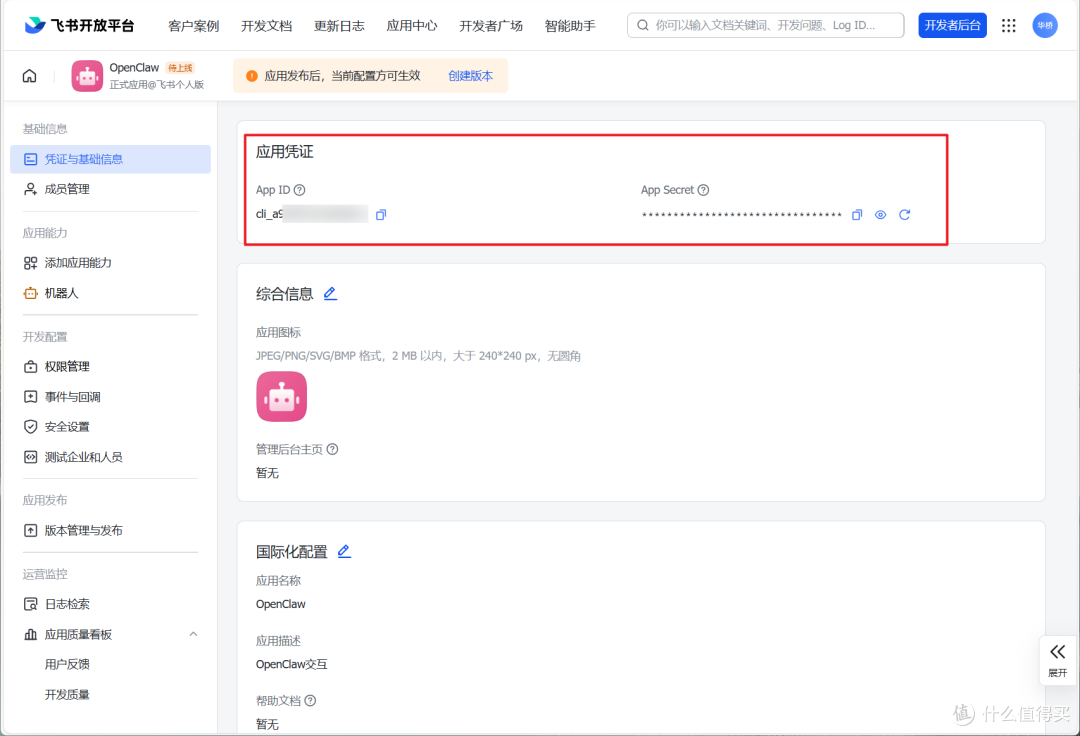
Task: Edit 国际化配置 with the pencil icon
Action: pyautogui.click(x=344, y=551)
